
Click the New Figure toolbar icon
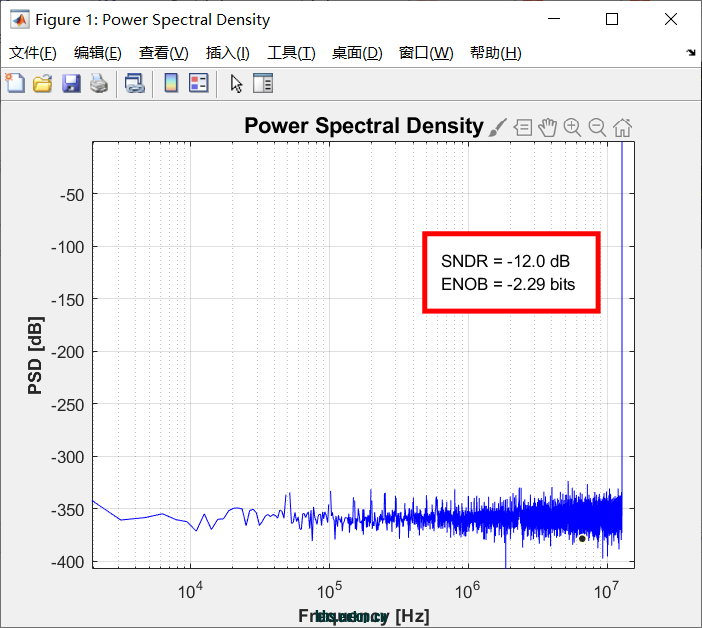[x=15, y=84]
